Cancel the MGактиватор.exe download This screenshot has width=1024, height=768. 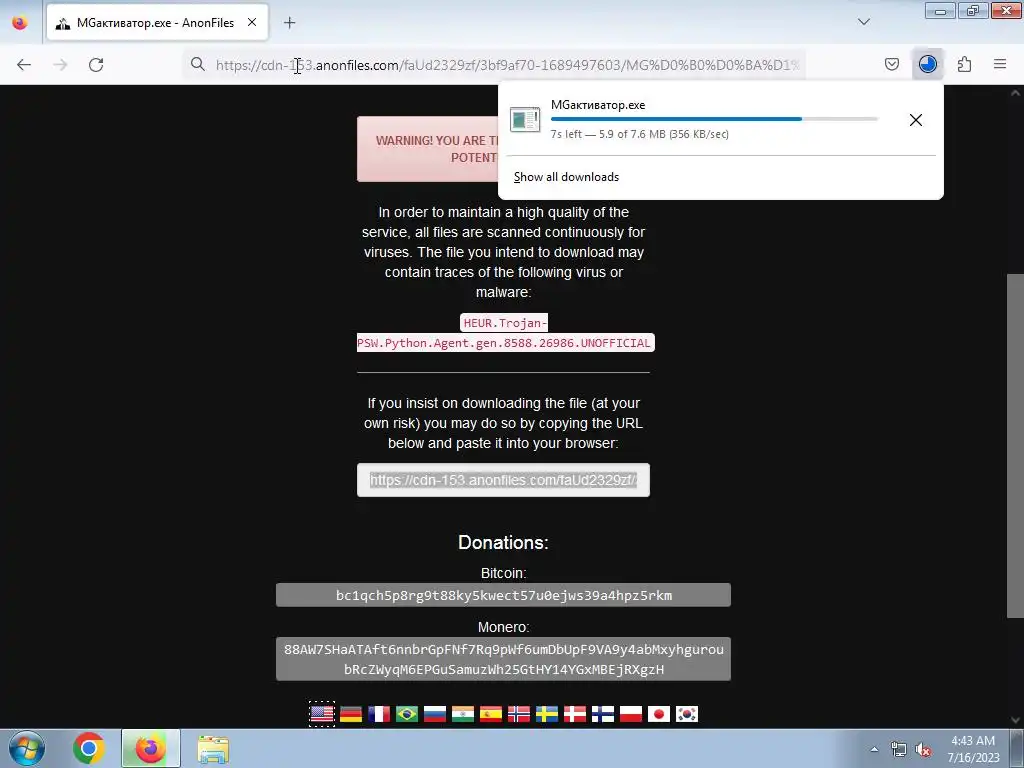tap(916, 120)
